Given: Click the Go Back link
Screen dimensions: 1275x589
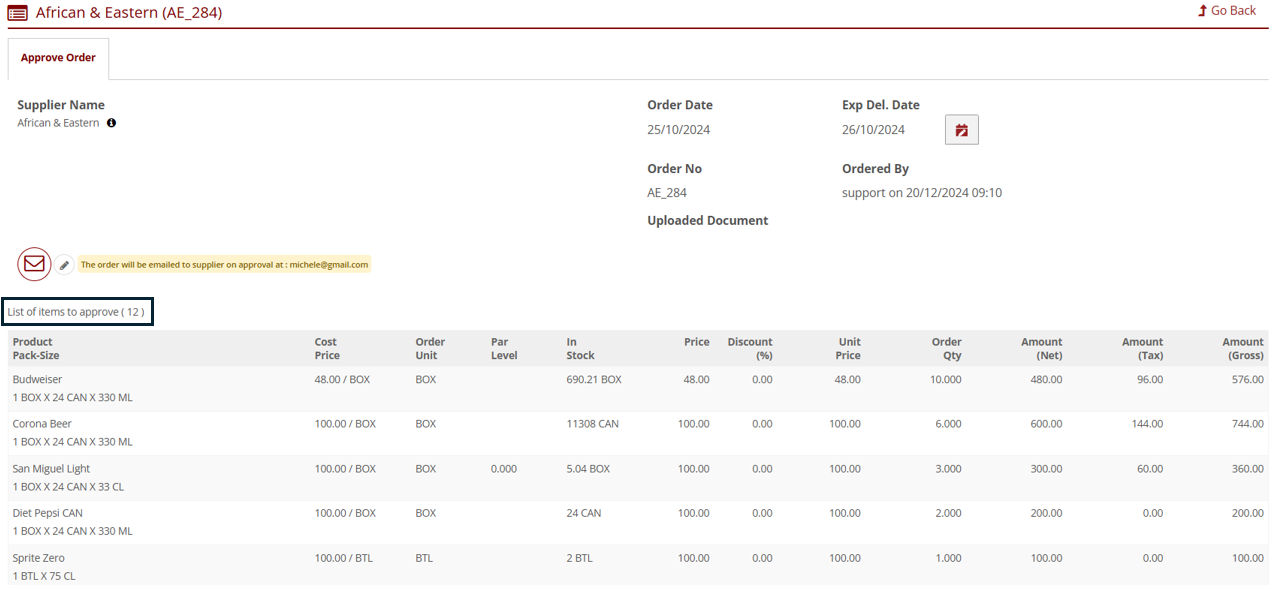Looking at the screenshot, I should pyautogui.click(x=1226, y=10).
